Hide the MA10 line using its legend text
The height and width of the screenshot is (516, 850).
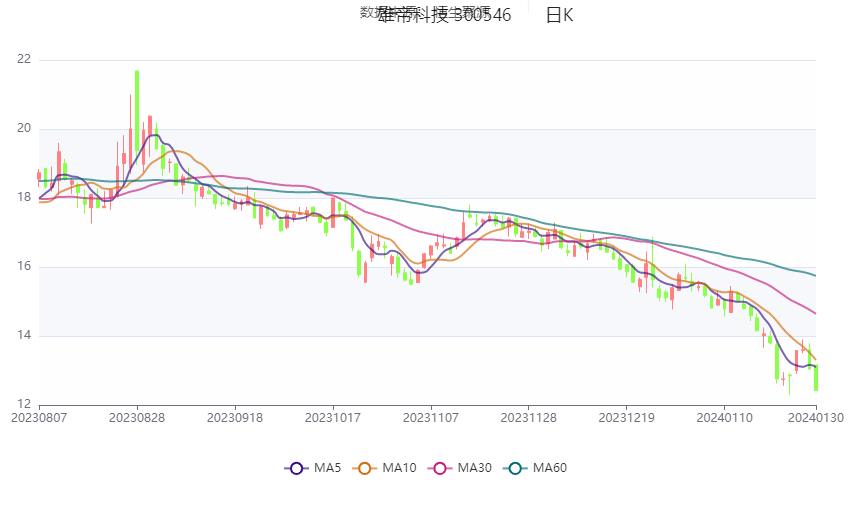coord(400,468)
